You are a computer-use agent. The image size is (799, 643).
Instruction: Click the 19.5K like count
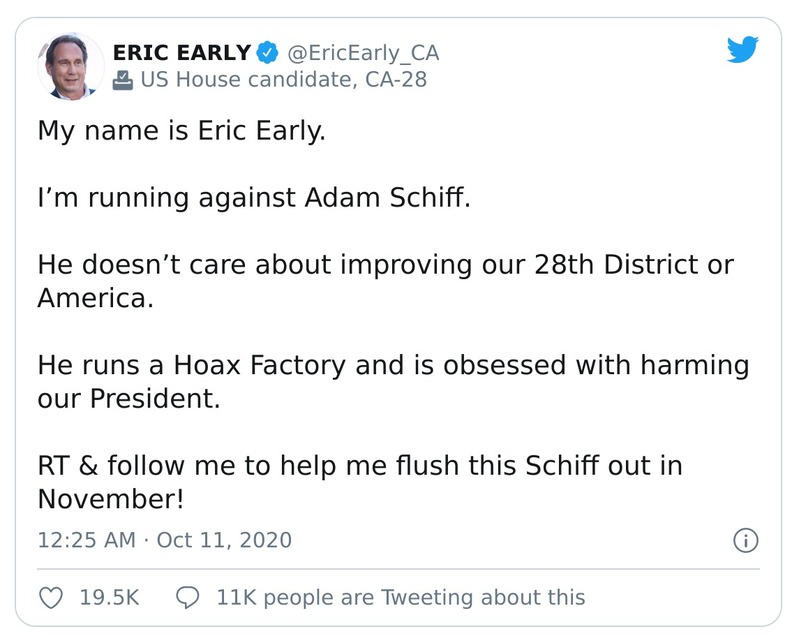109,598
